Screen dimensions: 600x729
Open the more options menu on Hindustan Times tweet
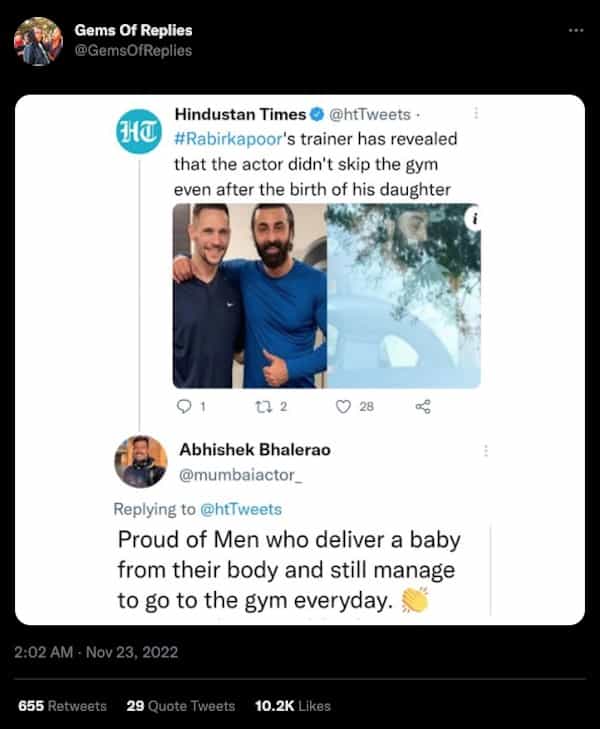pos(476,114)
